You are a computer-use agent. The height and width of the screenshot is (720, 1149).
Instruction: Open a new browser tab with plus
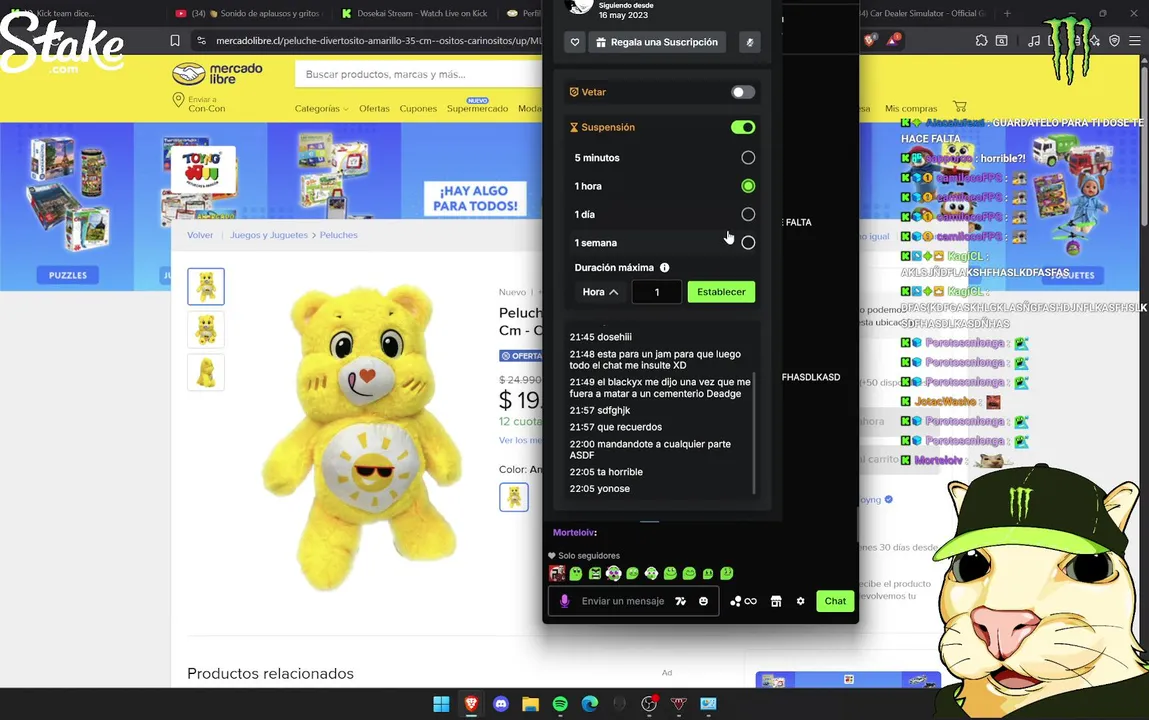(x=1008, y=13)
